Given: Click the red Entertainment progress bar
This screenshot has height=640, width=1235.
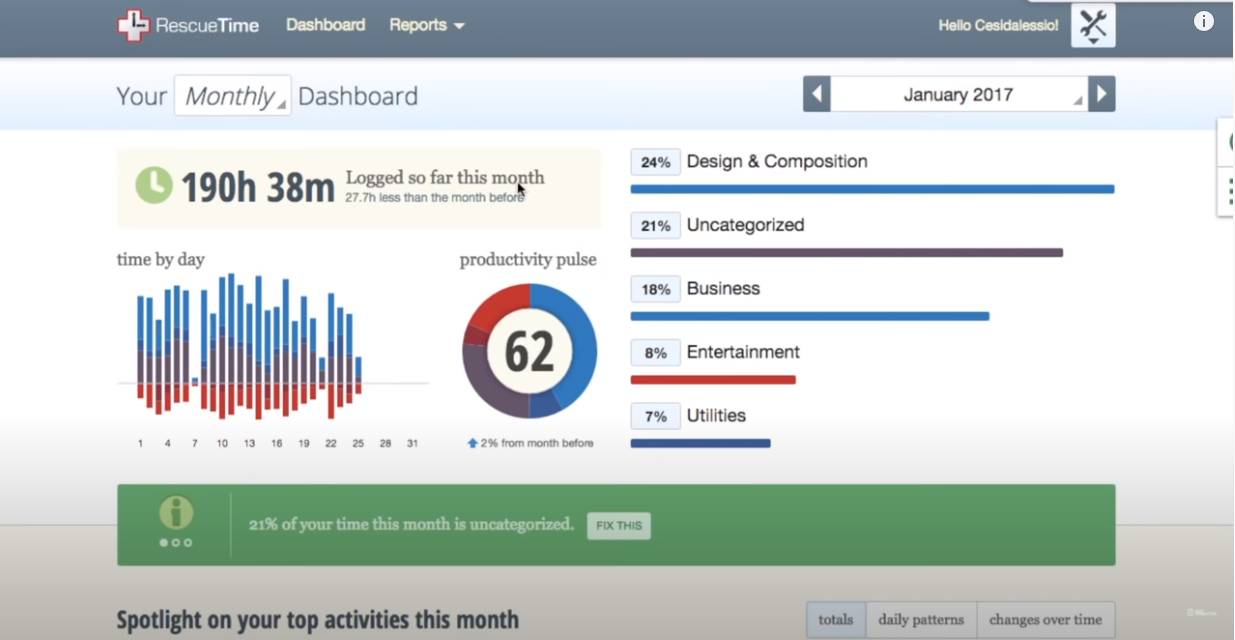Looking at the screenshot, I should pyautogui.click(x=711, y=380).
